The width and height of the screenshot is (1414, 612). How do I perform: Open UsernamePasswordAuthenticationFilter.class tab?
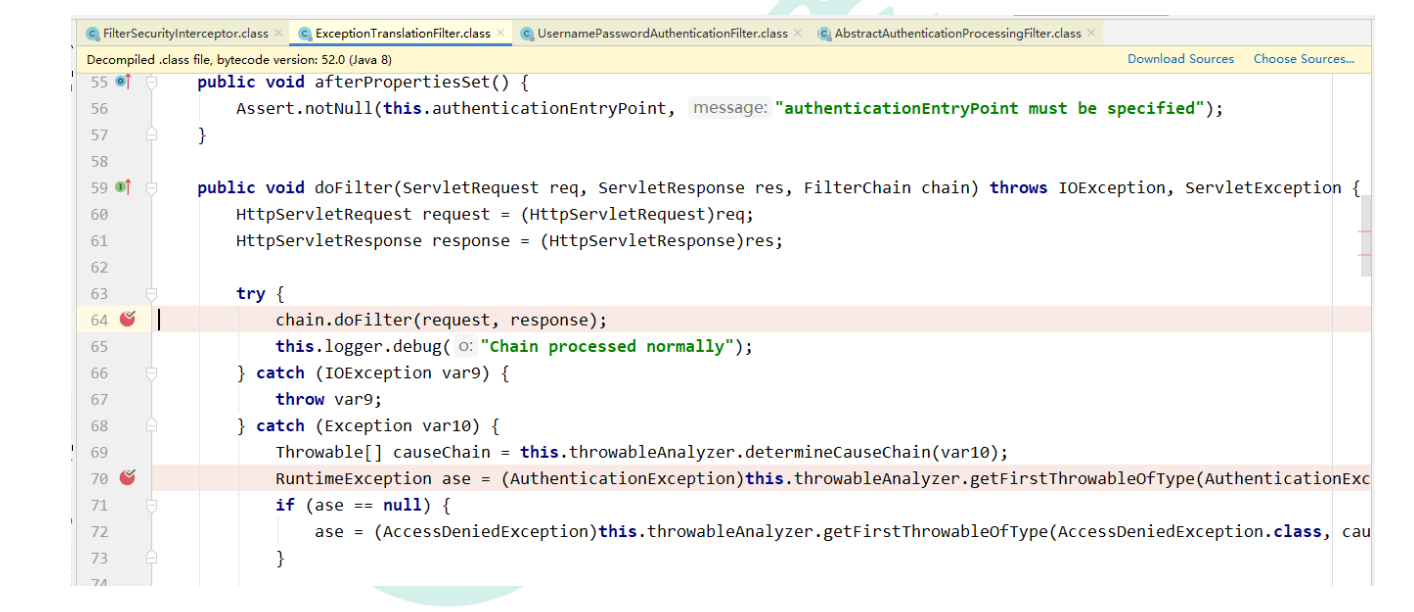click(x=662, y=33)
